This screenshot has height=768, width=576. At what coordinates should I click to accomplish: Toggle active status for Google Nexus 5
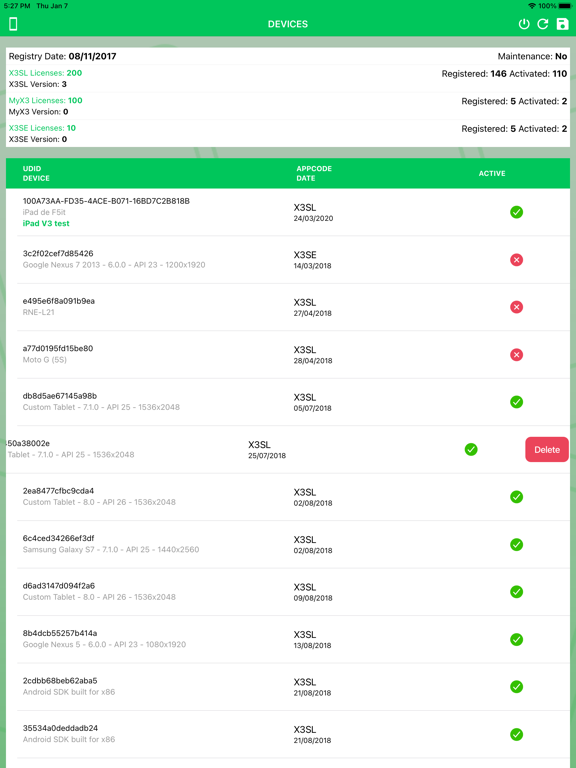pos(516,639)
